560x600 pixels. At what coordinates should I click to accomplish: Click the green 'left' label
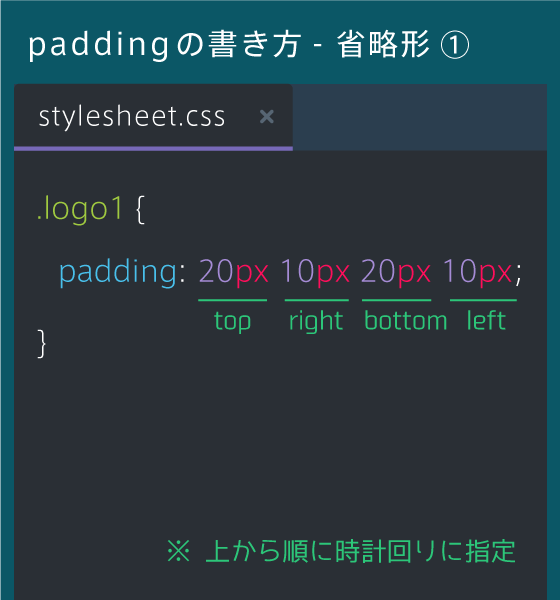pos(486,320)
